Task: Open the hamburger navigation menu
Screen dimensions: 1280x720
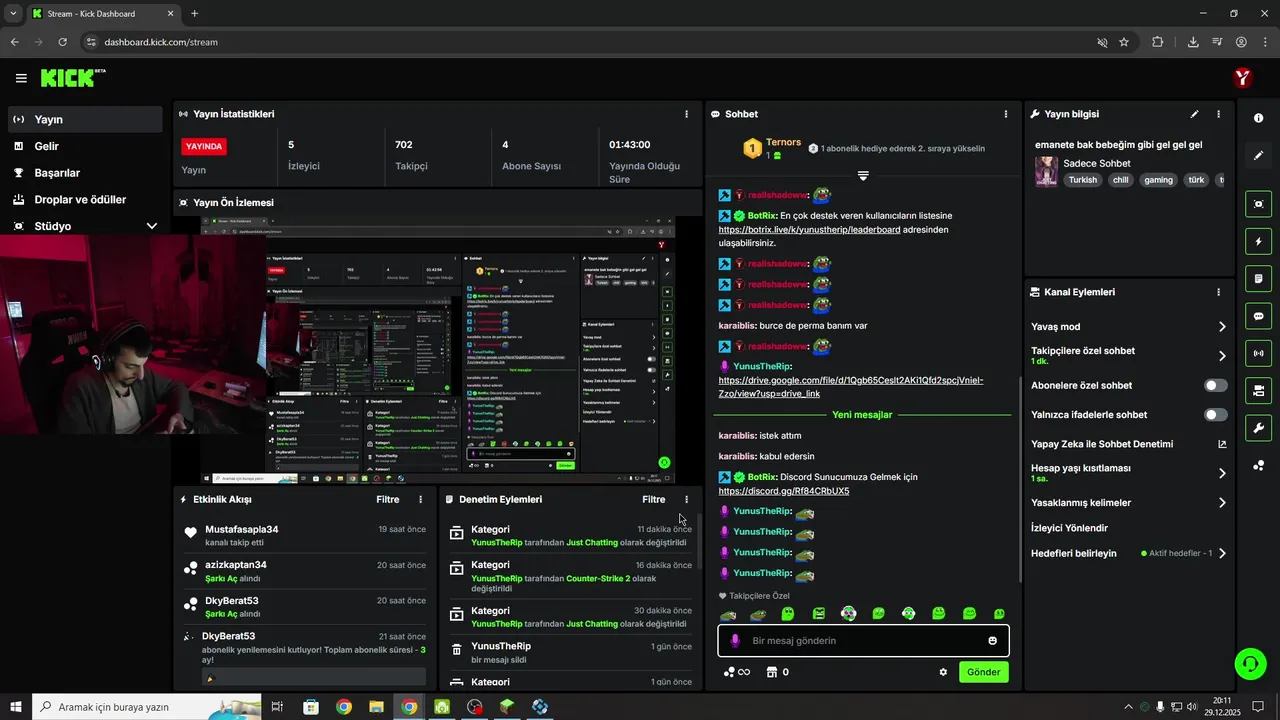Action: (21, 78)
